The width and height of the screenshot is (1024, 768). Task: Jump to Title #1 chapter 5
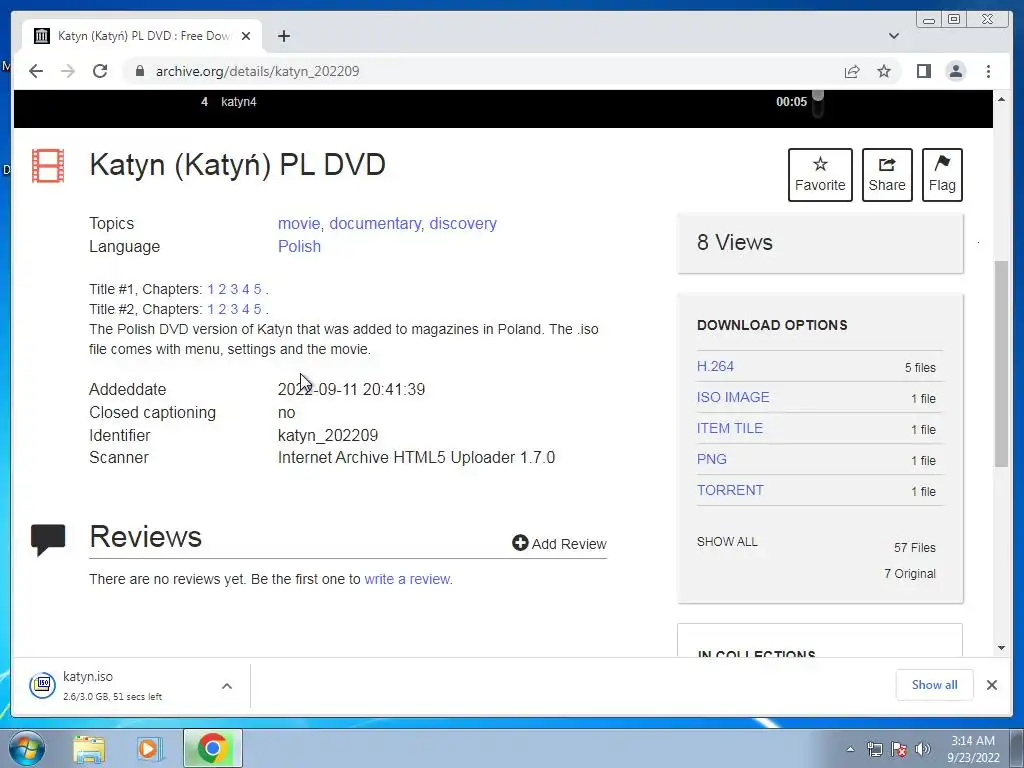pyautogui.click(x=257, y=289)
